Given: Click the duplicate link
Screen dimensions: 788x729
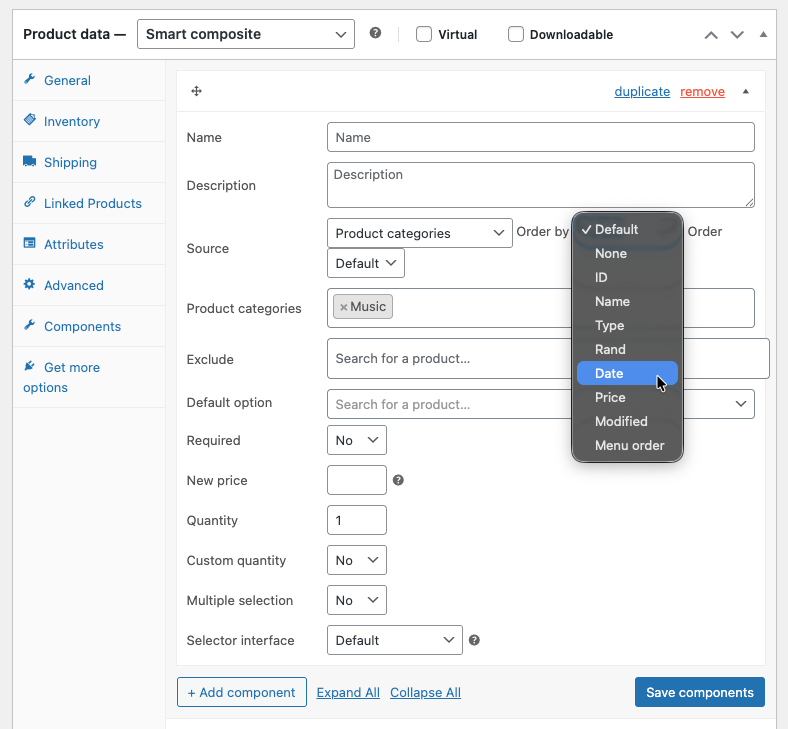Looking at the screenshot, I should click(x=642, y=91).
